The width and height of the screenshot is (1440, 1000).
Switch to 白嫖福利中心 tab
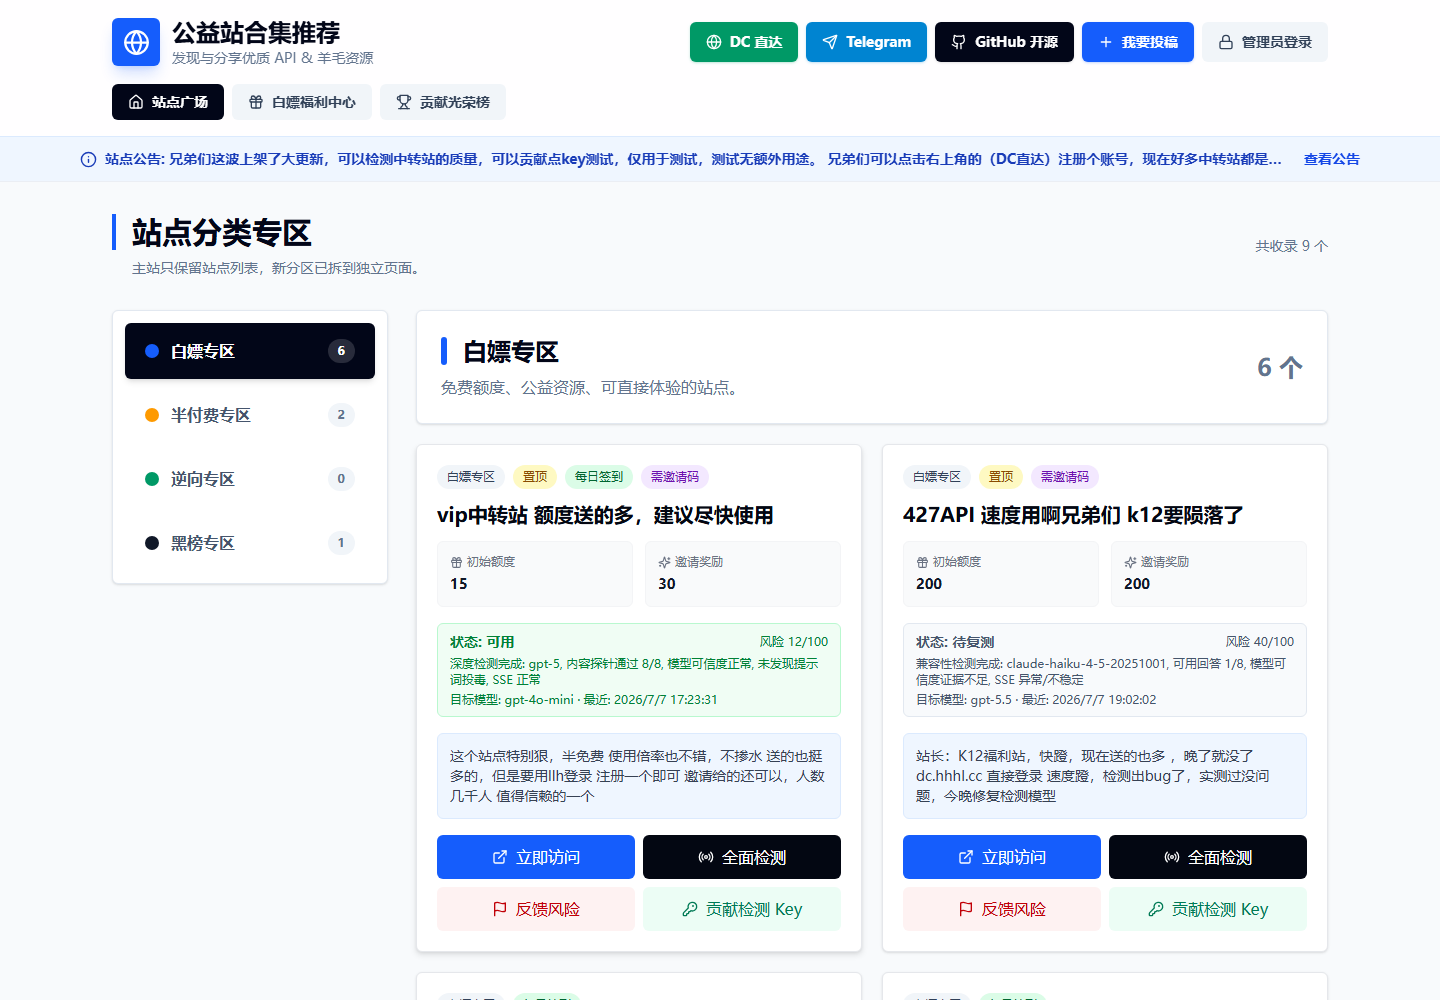coord(302,102)
